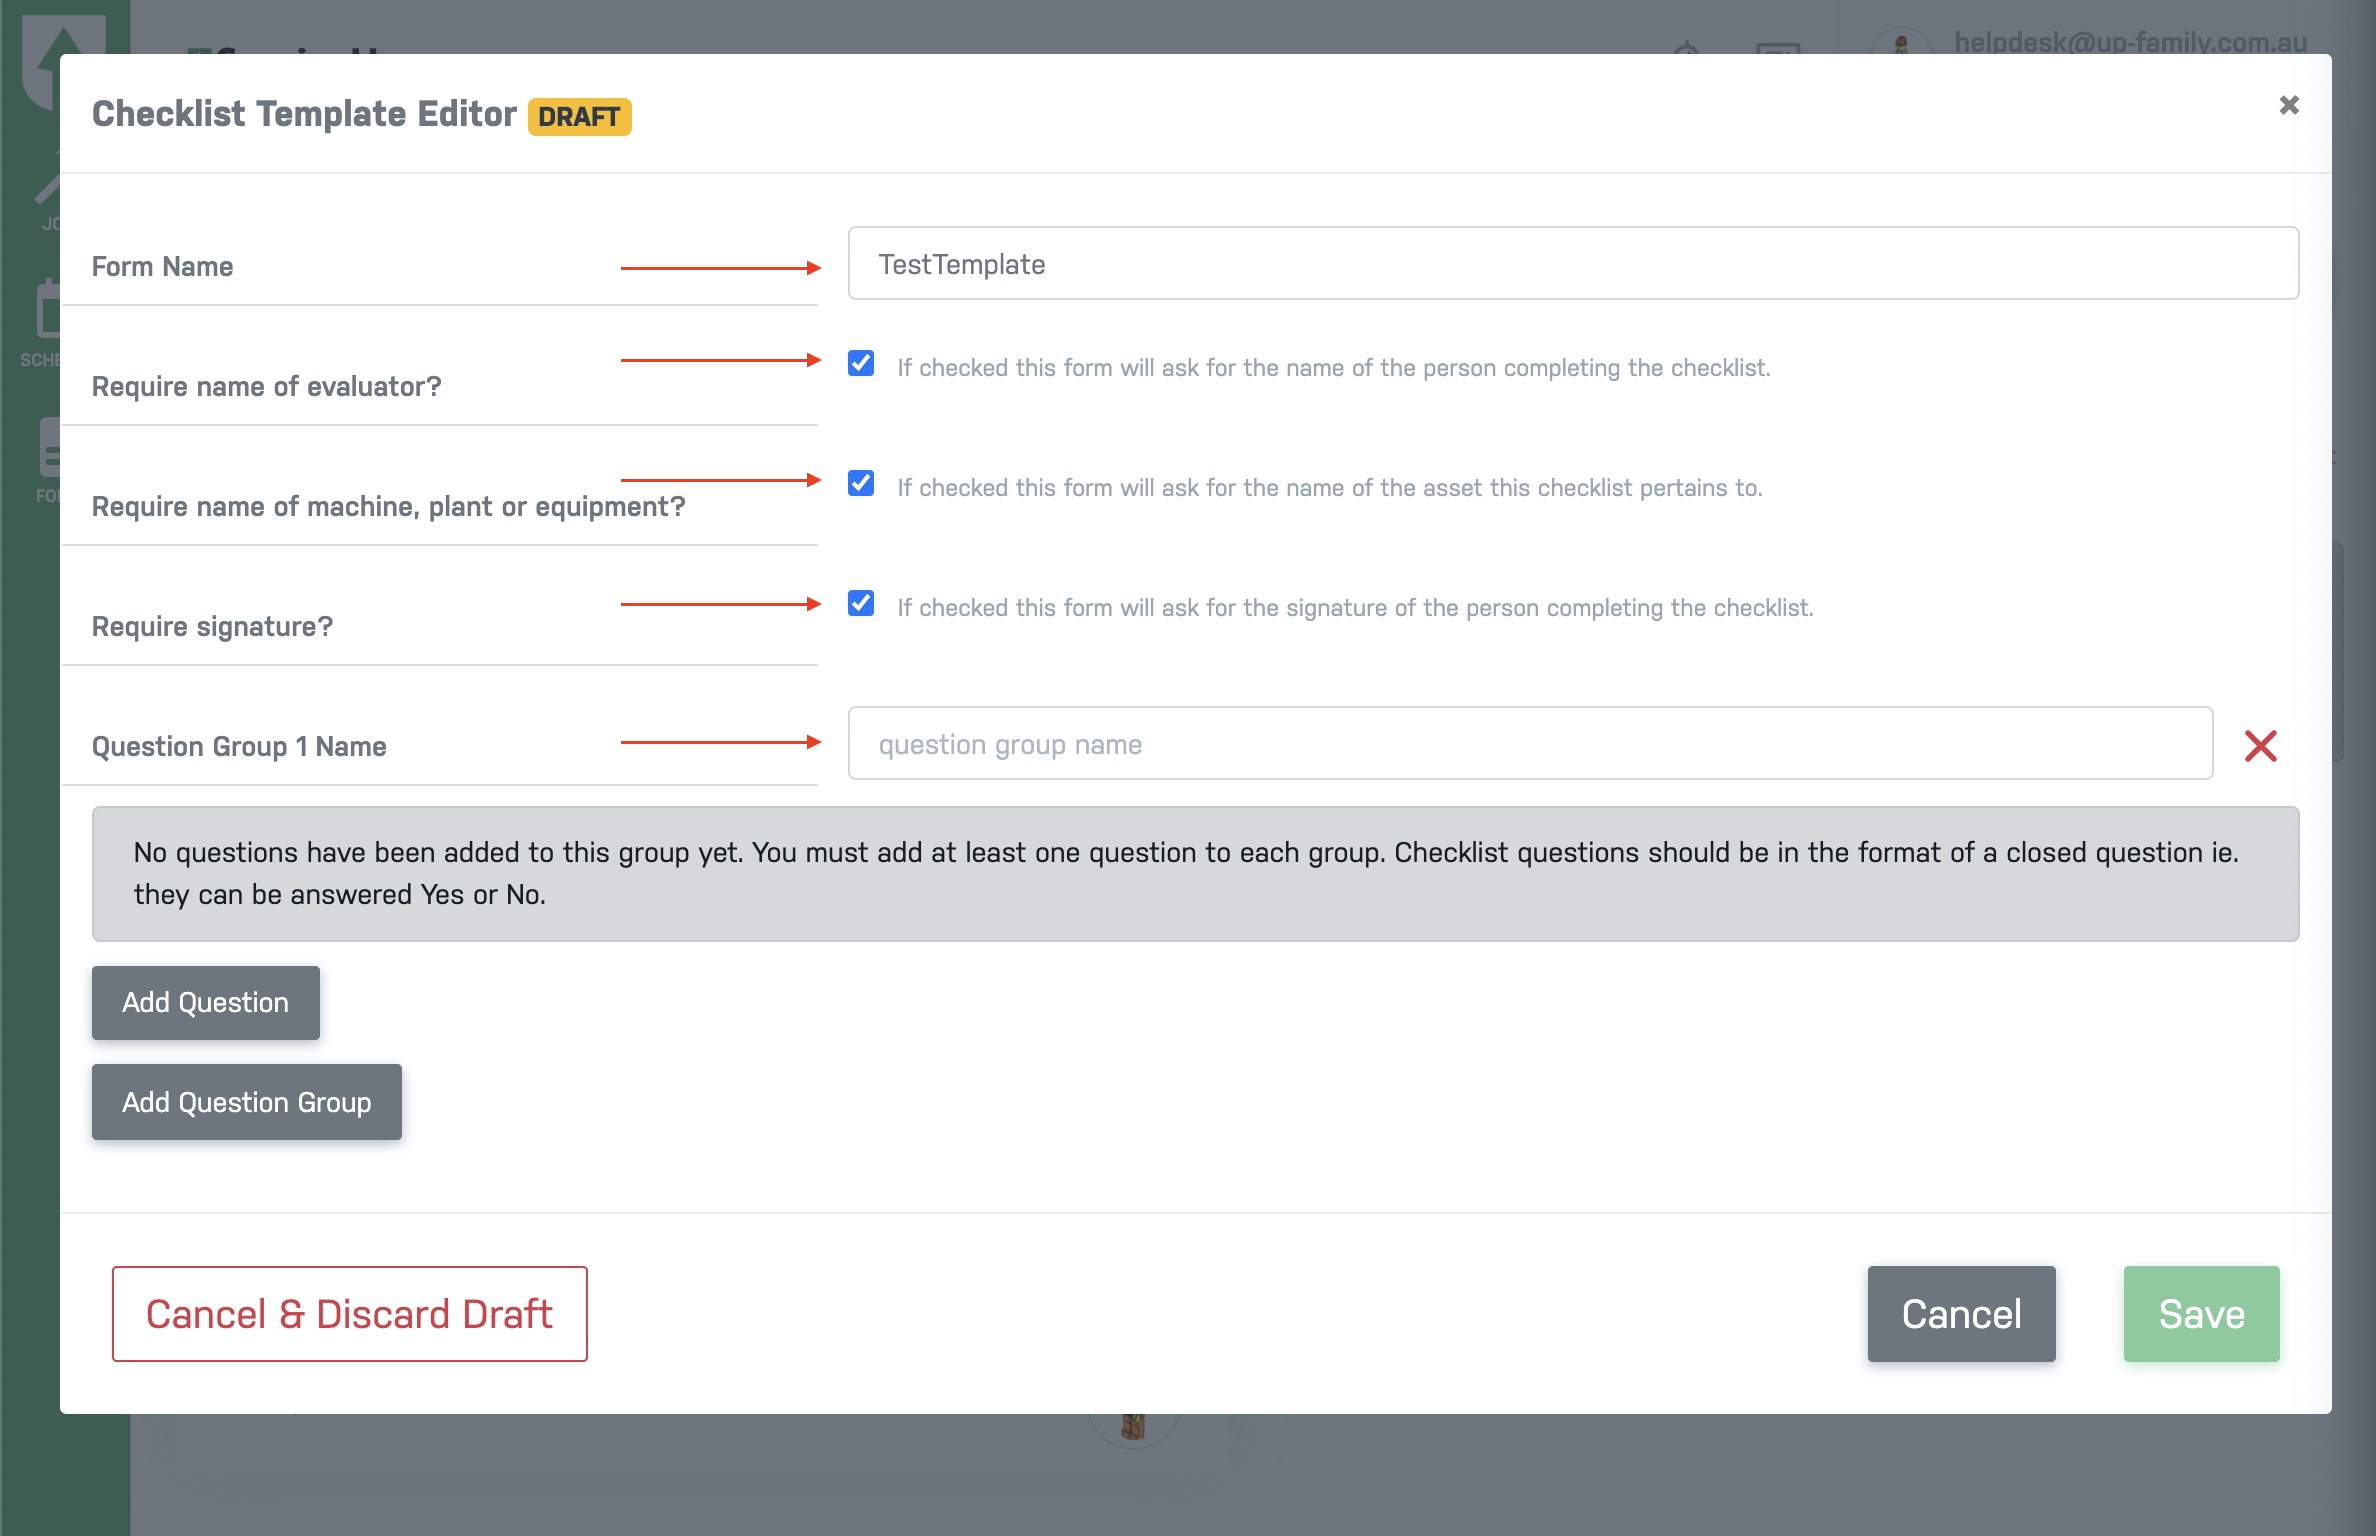Image resolution: width=2376 pixels, height=1536 pixels.
Task: Uncheck Require name of evaluator checkbox
Action: point(861,363)
